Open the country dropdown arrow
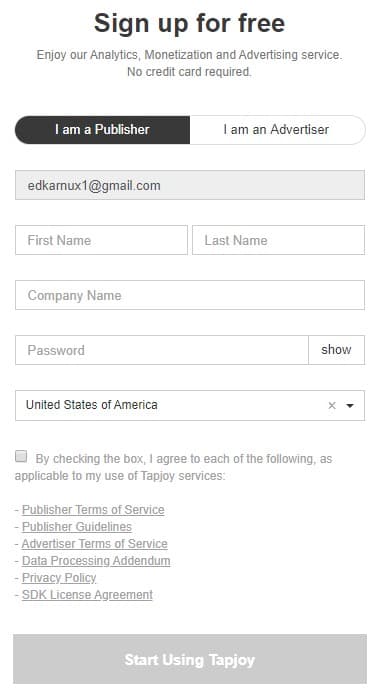The width and height of the screenshot is (390, 692). pos(350,406)
